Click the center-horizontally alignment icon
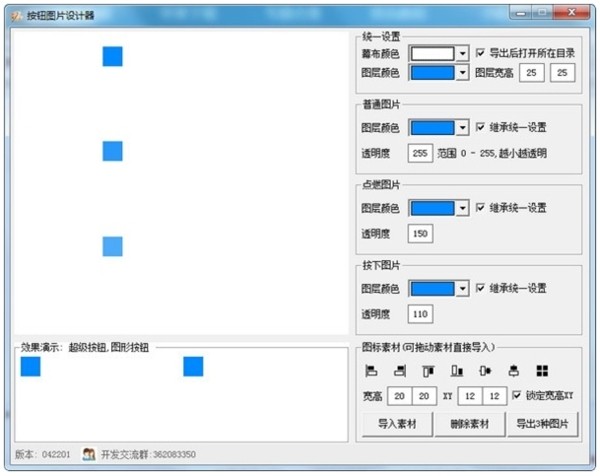The image size is (600, 476). tap(485, 371)
